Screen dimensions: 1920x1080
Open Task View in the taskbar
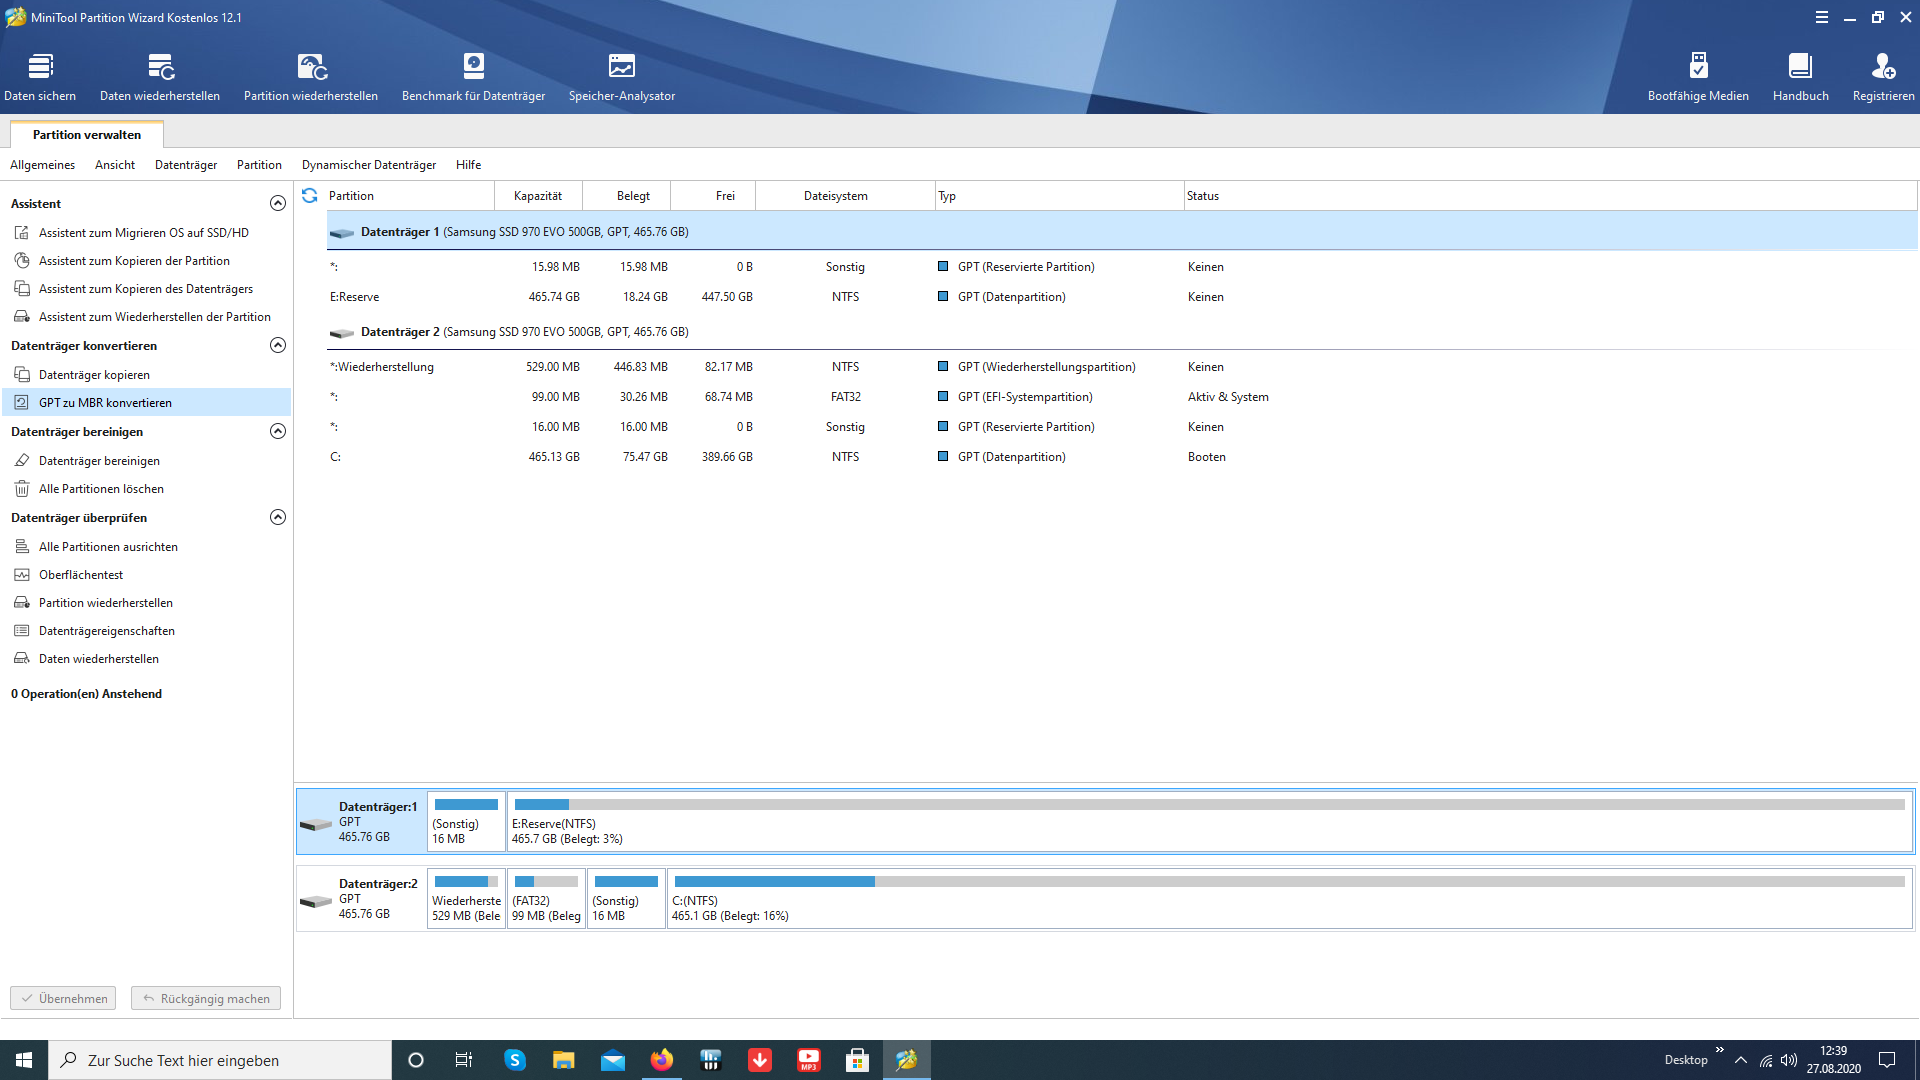point(464,1060)
